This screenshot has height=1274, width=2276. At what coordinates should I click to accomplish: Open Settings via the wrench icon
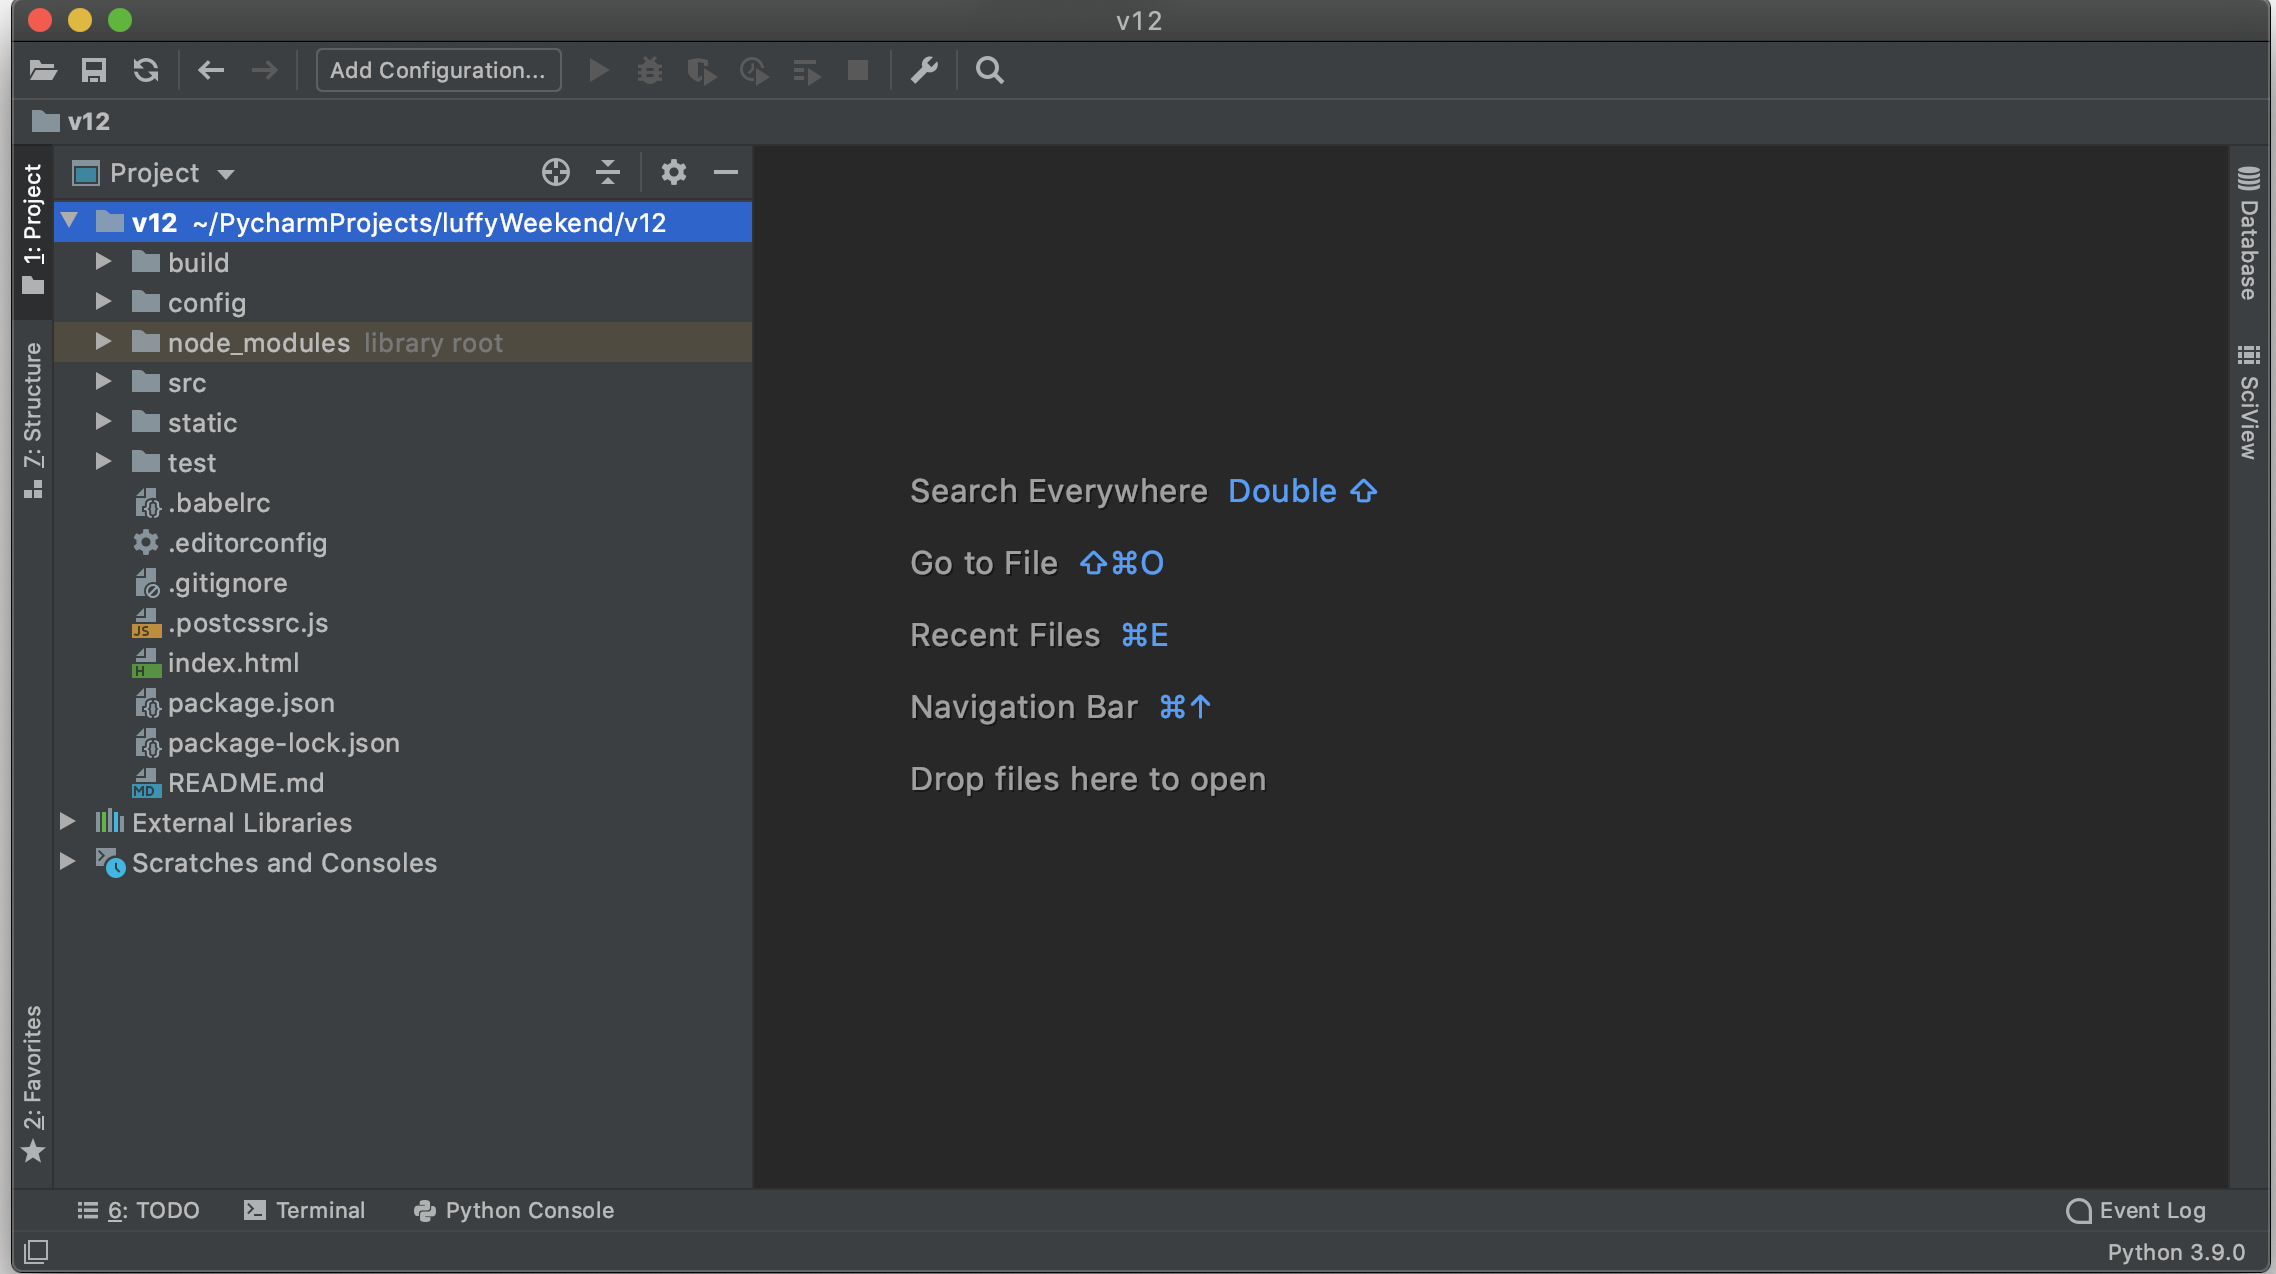coord(924,70)
